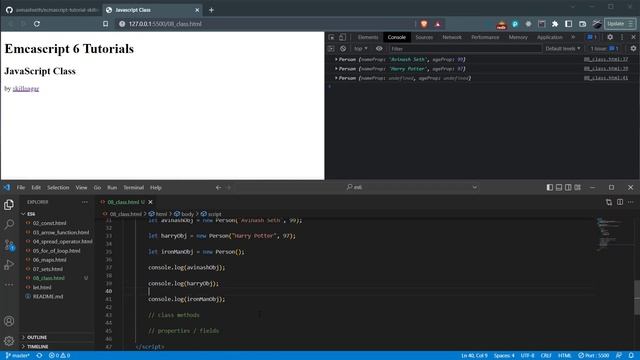Screen dimensions: 640x360
Task: Click the Synchronize Changes icon in the status bar
Action: pyautogui.click(x=39, y=356)
